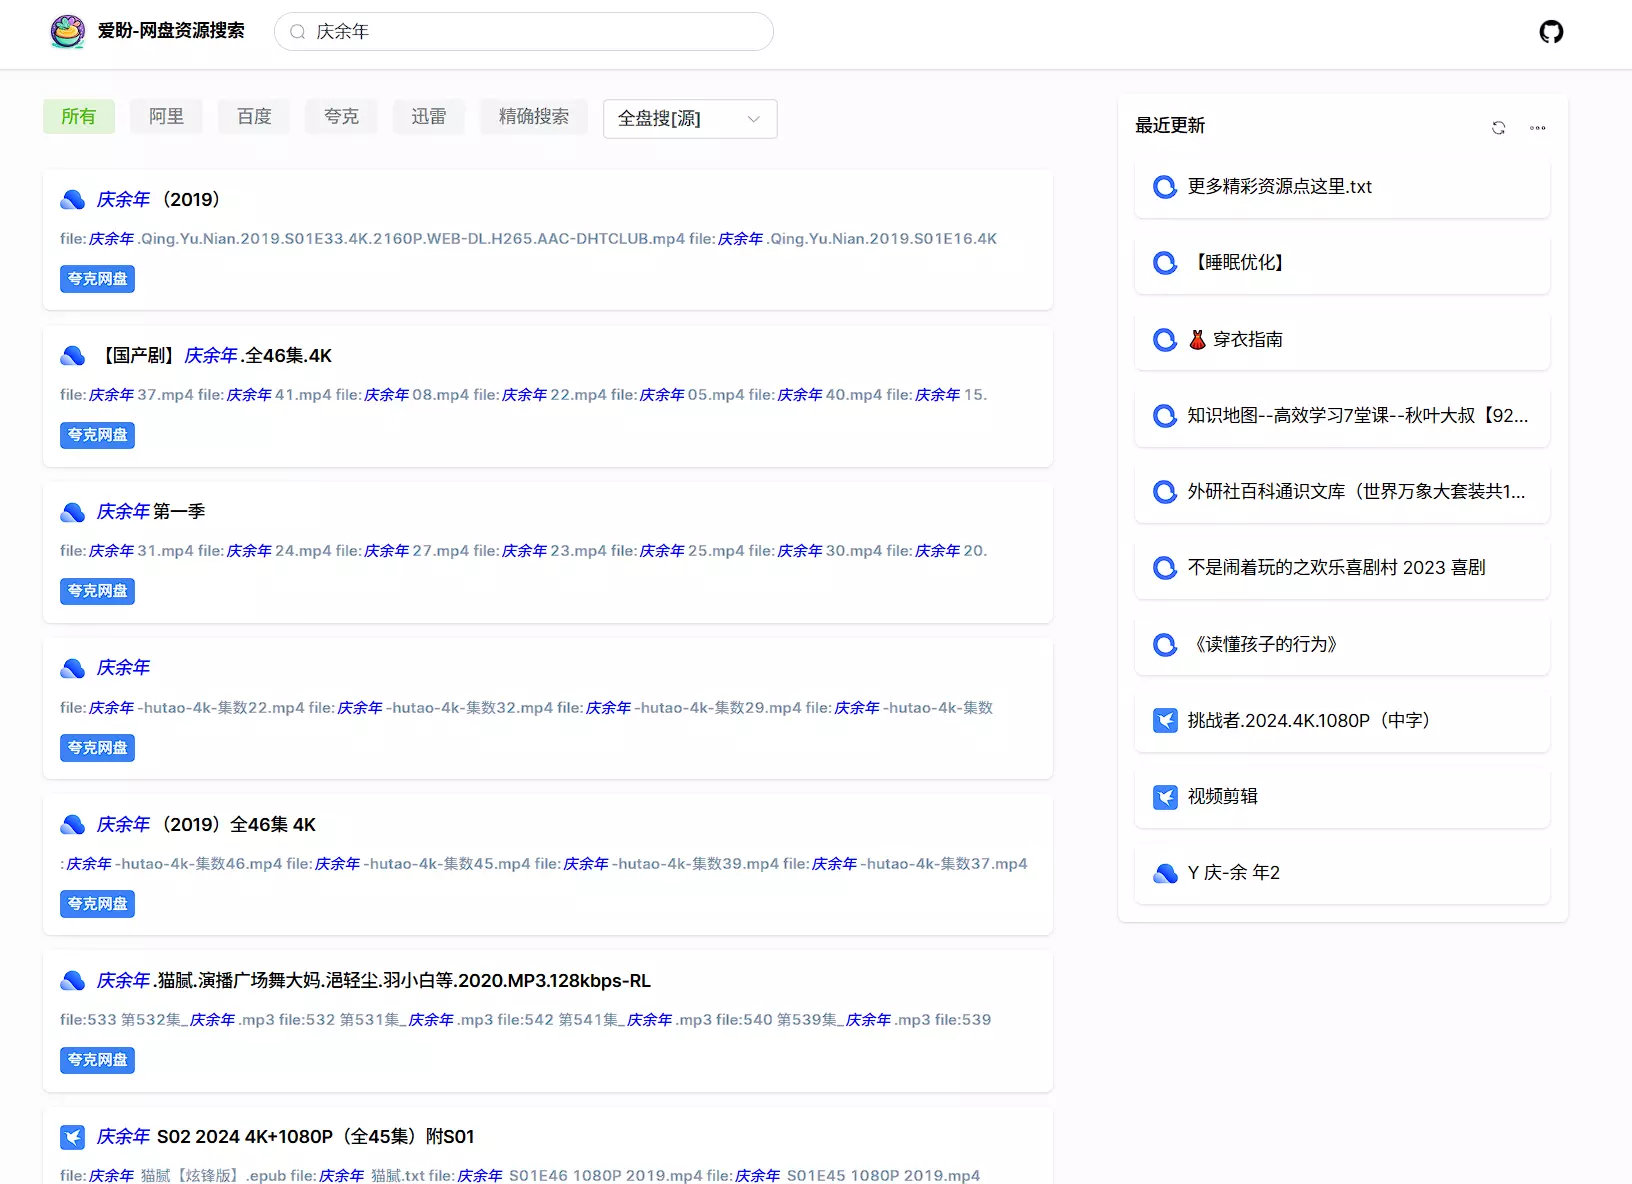Open the three-dot menu in 最近更新

1537,128
